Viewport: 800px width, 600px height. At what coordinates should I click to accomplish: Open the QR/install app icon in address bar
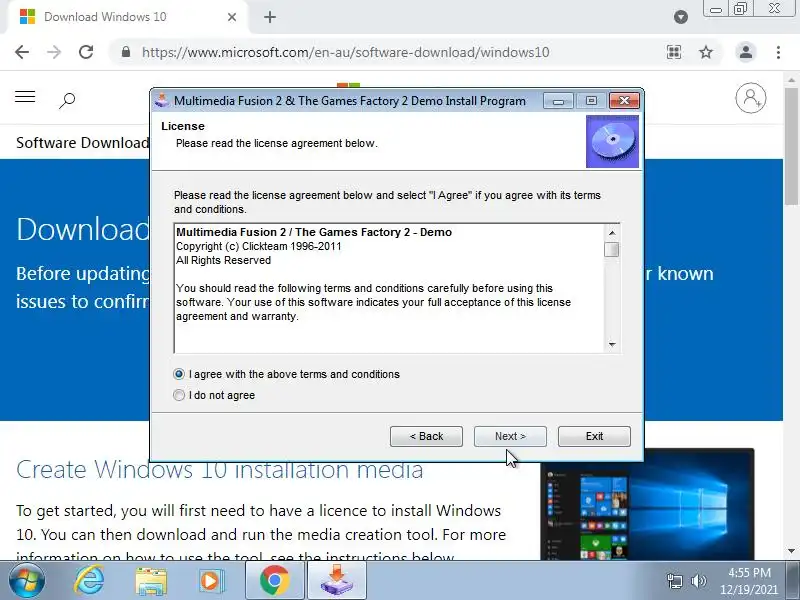674,52
